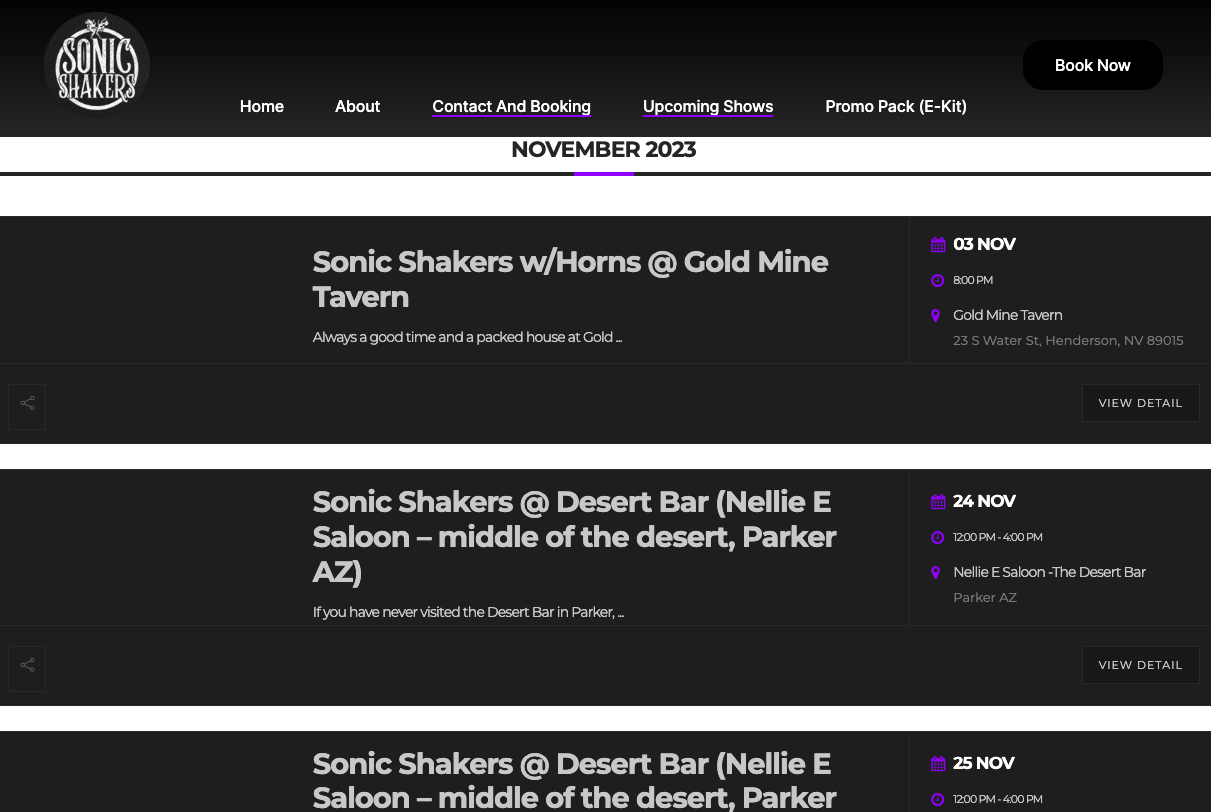Click the calendar icon beside 25 NOV
Image resolution: width=1211 pixels, height=812 pixels.
click(x=938, y=764)
